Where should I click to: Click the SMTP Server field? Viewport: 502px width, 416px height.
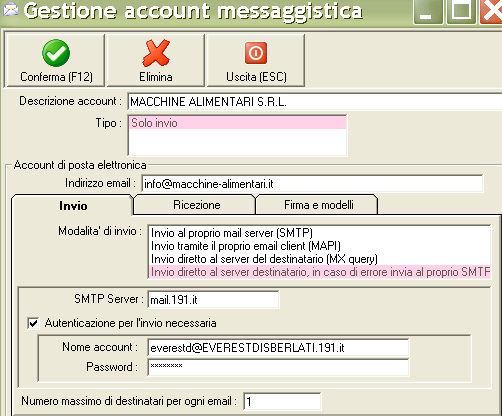[213, 300]
